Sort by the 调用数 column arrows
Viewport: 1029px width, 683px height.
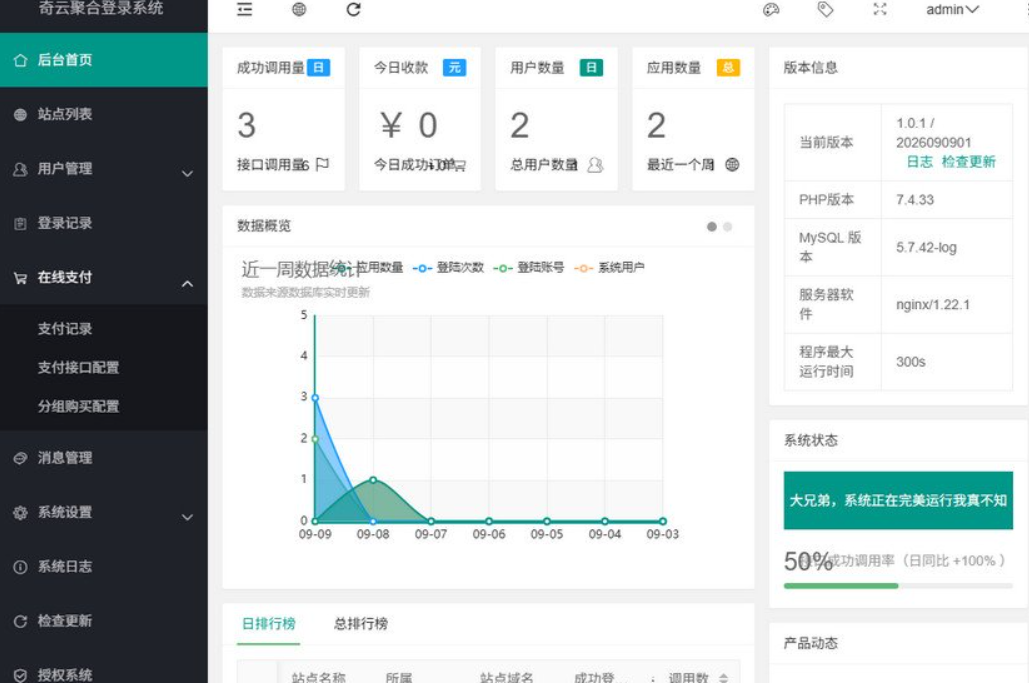(x=724, y=678)
